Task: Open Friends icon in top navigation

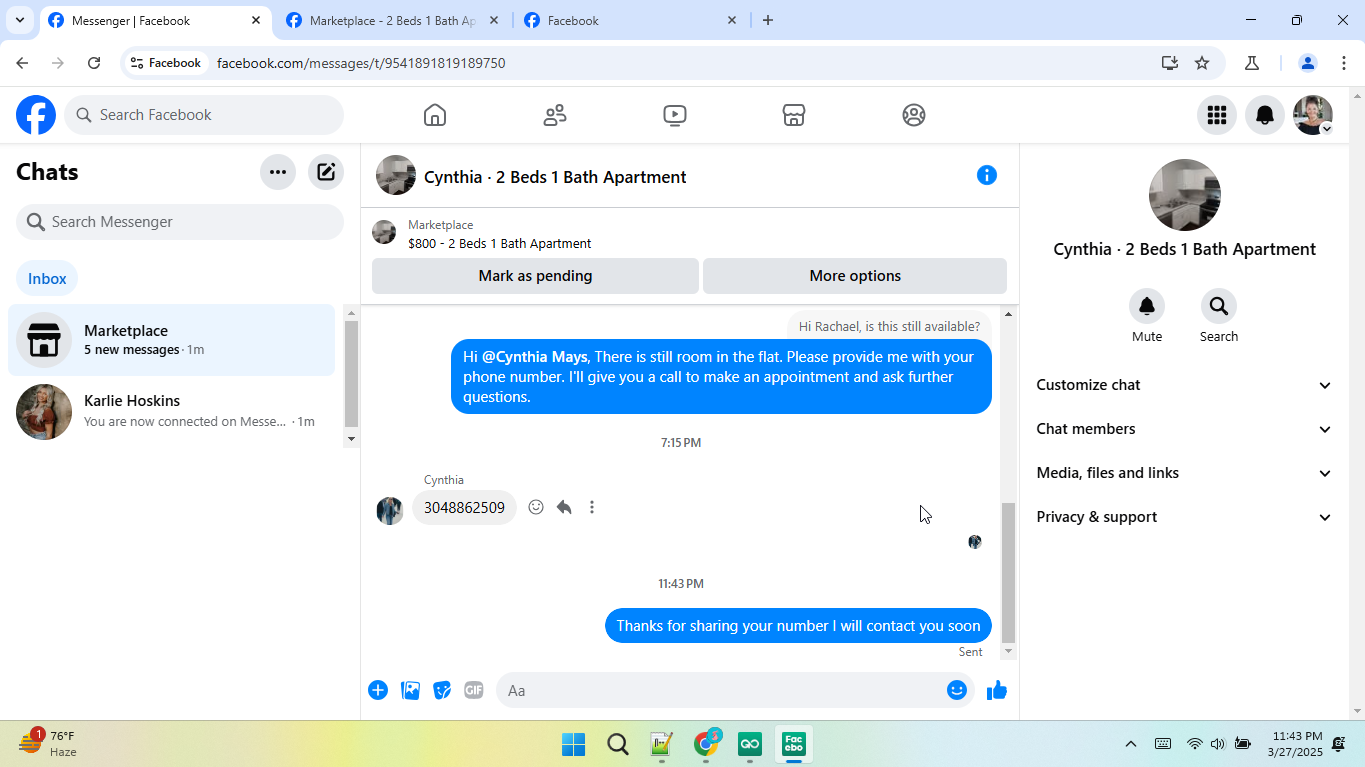Action: click(555, 115)
